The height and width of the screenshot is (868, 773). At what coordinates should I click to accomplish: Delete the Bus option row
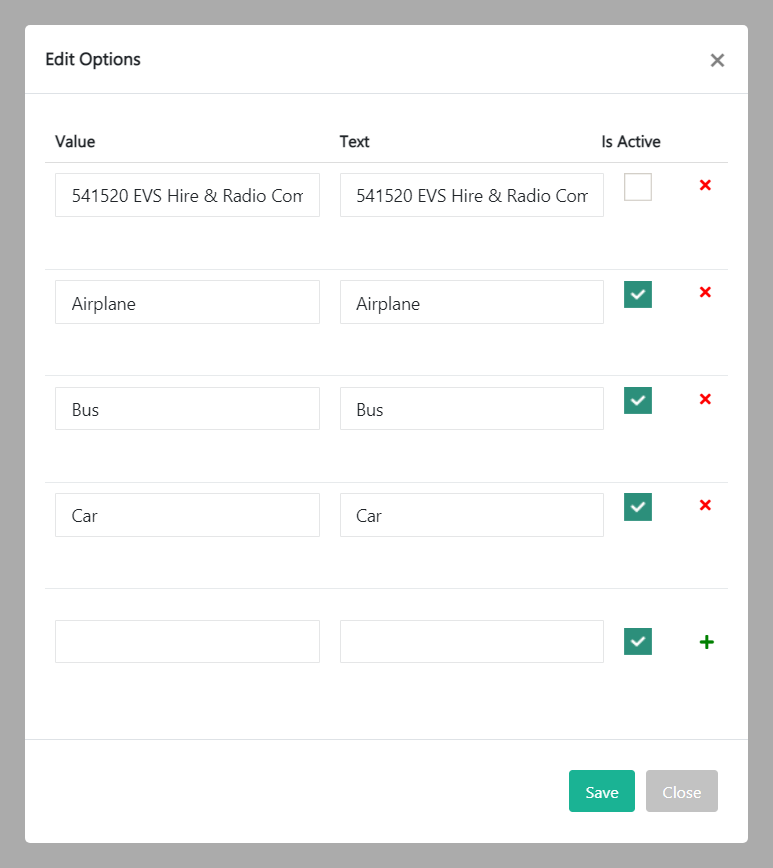(705, 399)
